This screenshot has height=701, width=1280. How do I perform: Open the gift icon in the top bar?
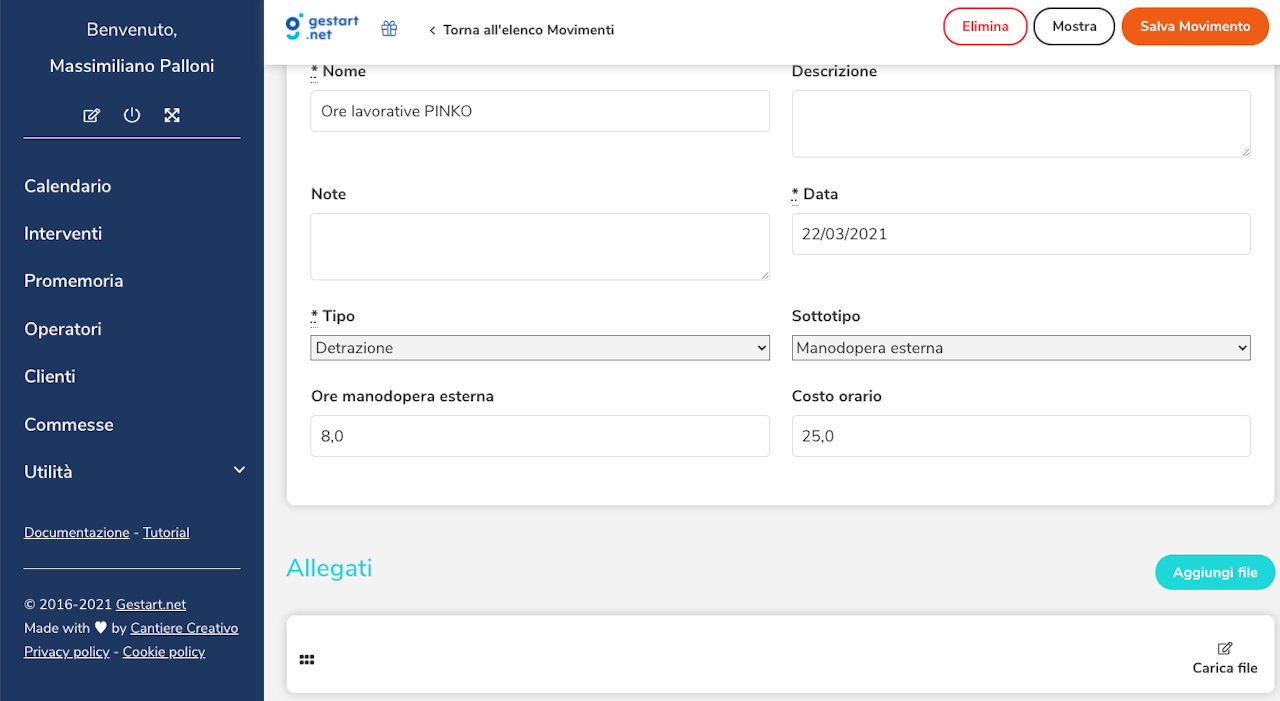[388, 28]
